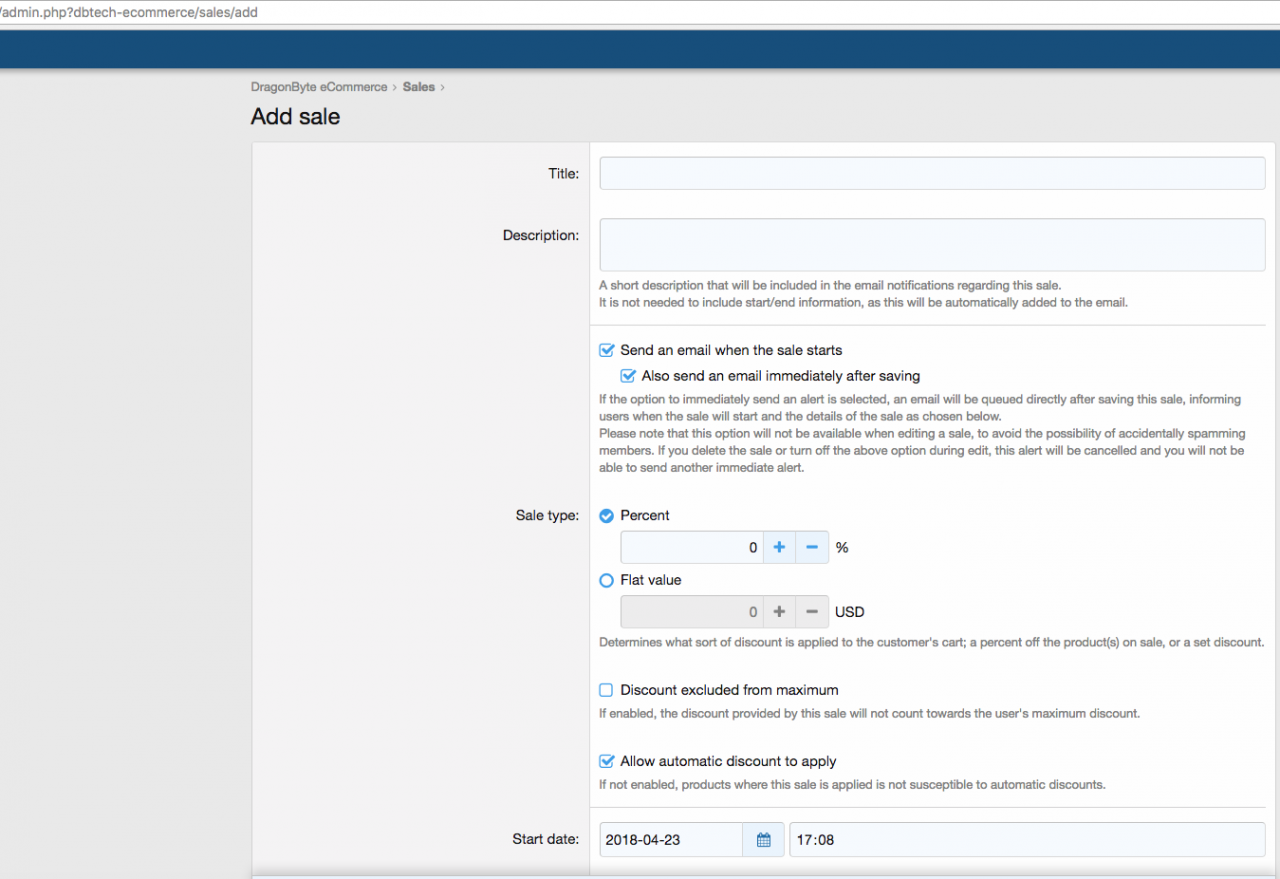The width and height of the screenshot is (1280, 879).
Task: Enable 'Discount excluded from maximum' checkbox
Action: [606, 690]
